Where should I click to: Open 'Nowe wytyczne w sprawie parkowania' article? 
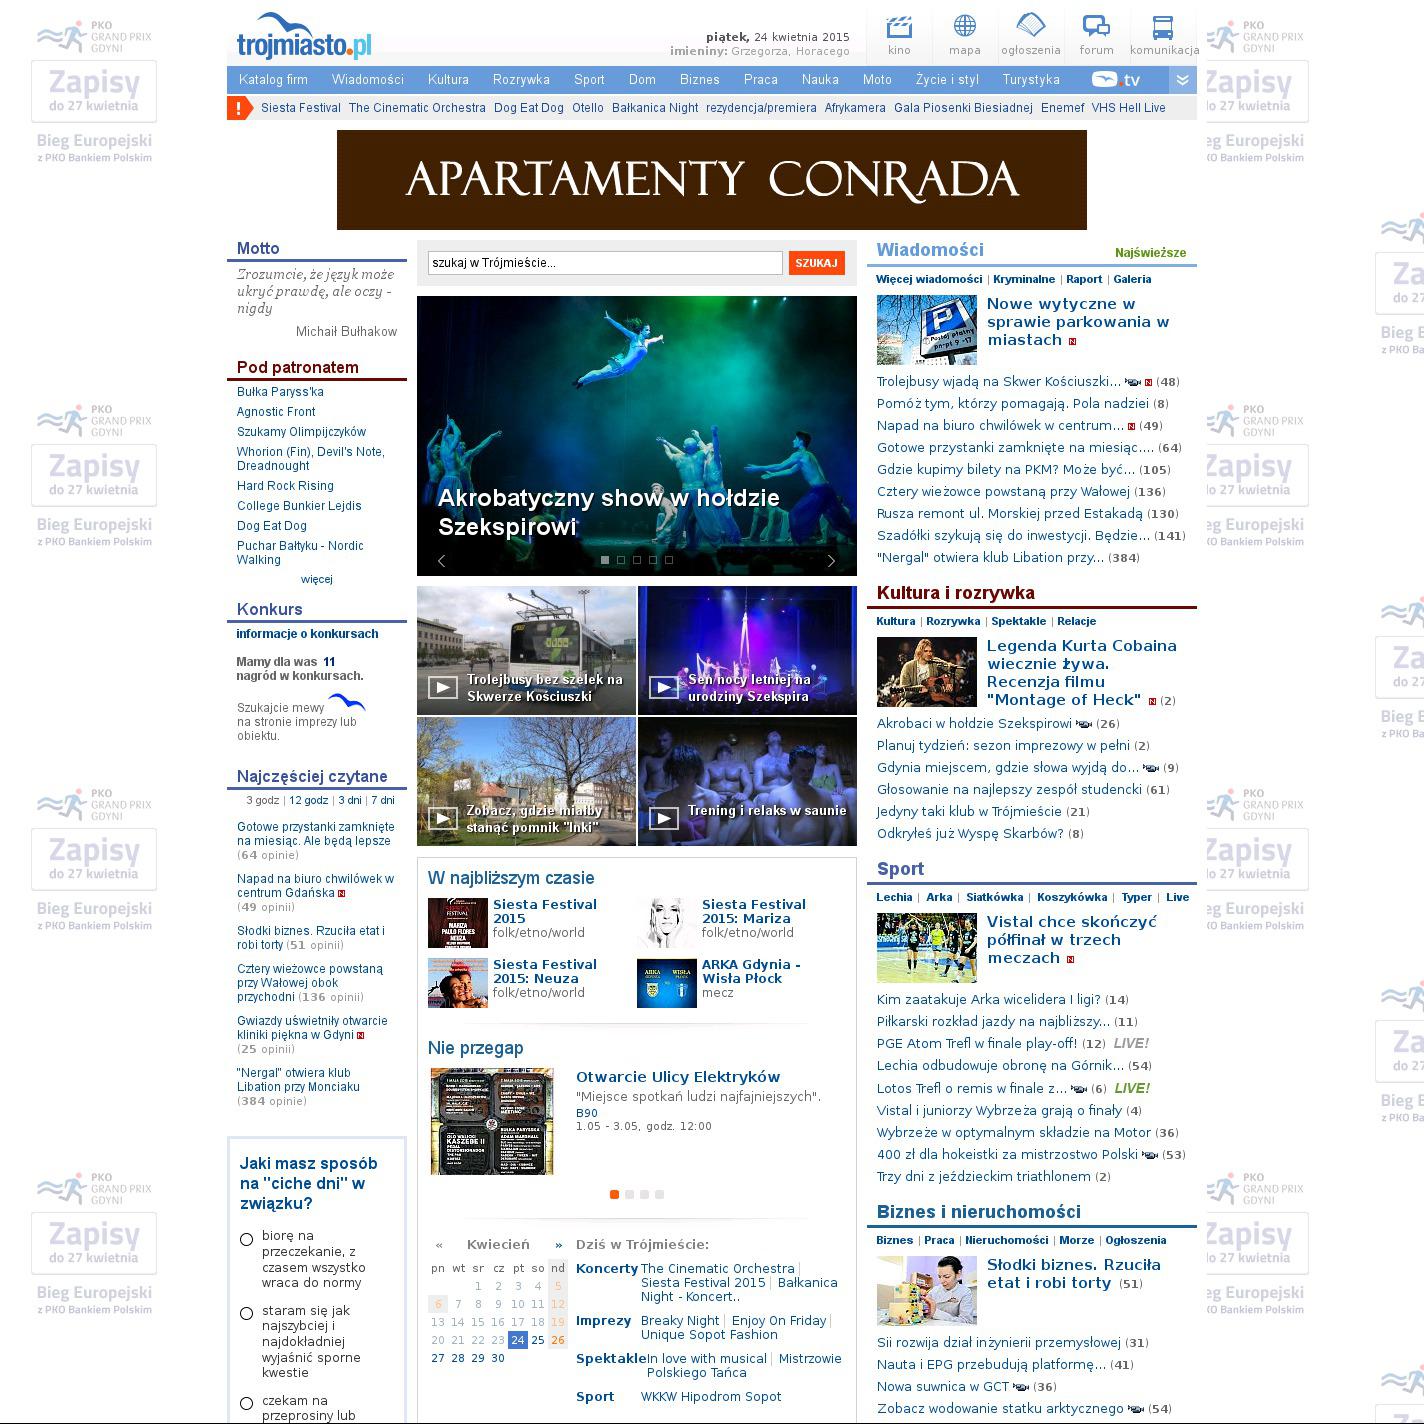pos(1078,322)
